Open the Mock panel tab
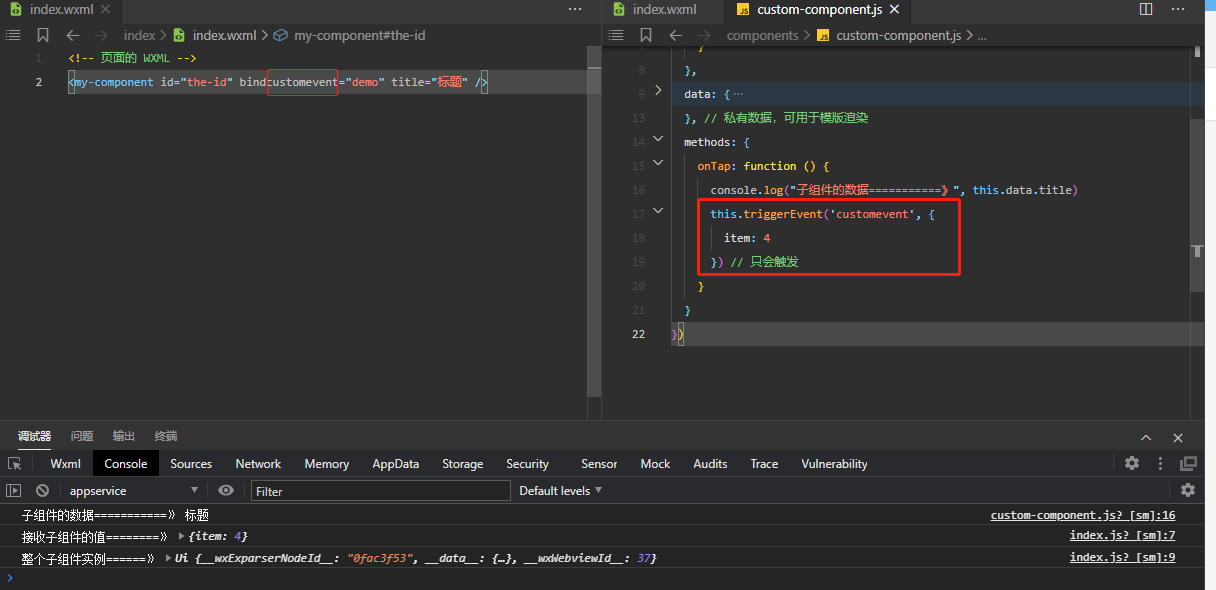The image size is (1216, 590). click(x=655, y=464)
